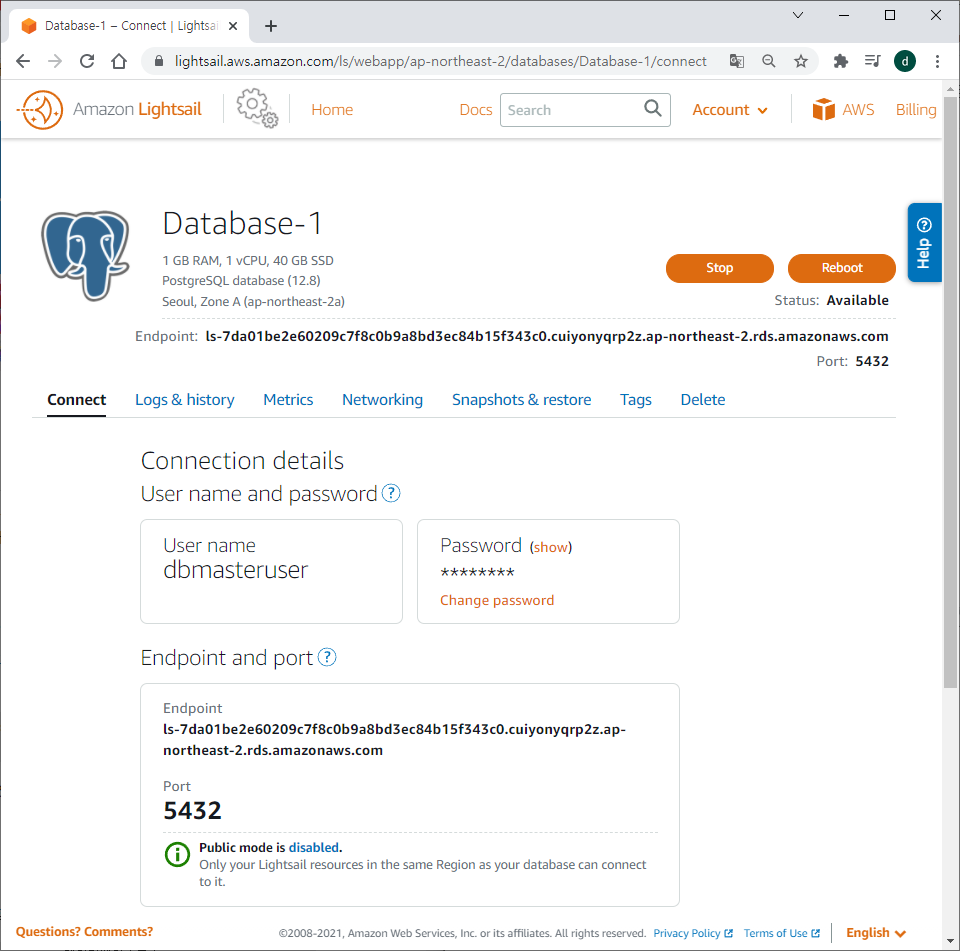Click the endpoint hostname in the page header

pyautogui.click(x=547, y=336)
